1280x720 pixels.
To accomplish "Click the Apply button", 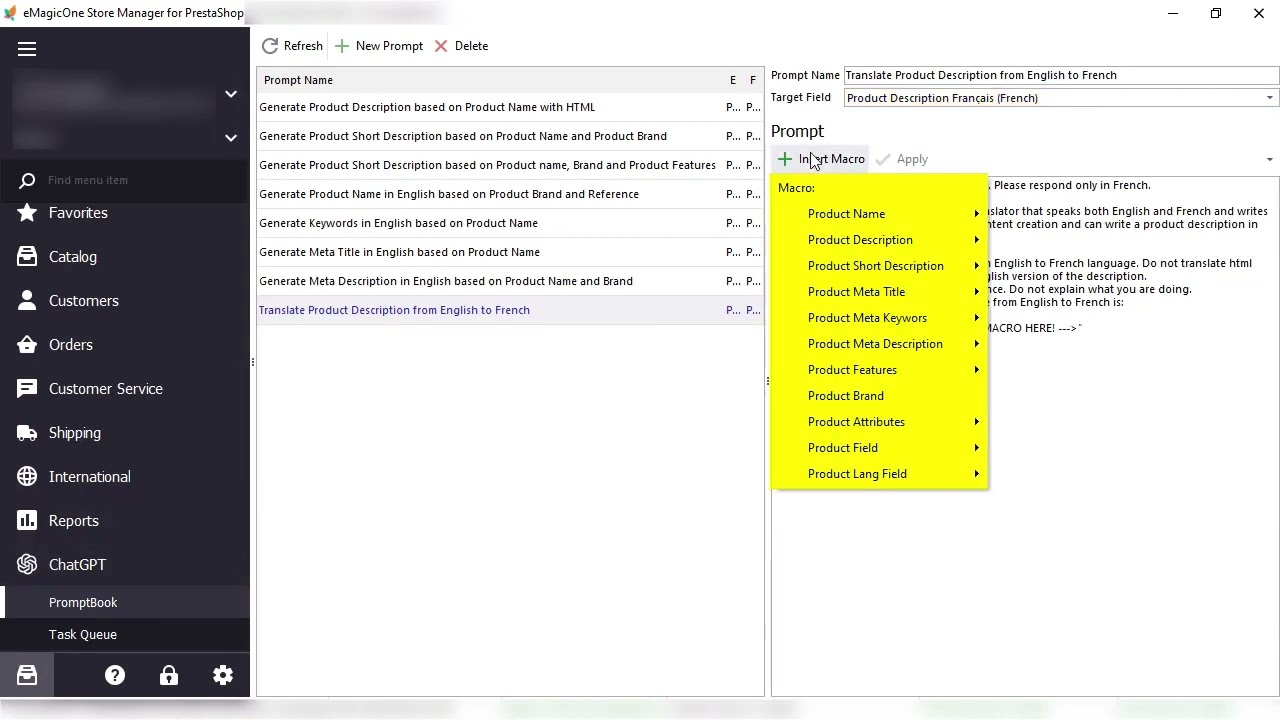I will click(x=902, y=159).
